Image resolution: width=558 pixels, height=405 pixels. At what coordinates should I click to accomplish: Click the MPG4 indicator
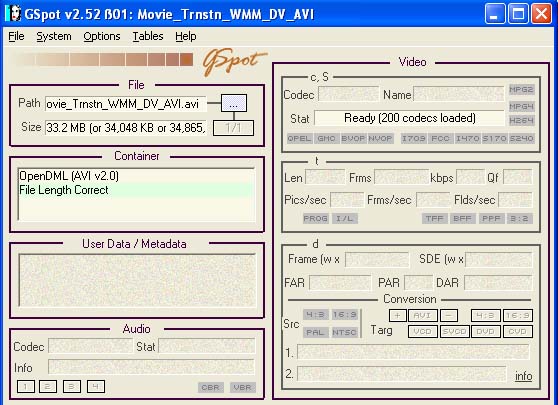pos(521,106)
